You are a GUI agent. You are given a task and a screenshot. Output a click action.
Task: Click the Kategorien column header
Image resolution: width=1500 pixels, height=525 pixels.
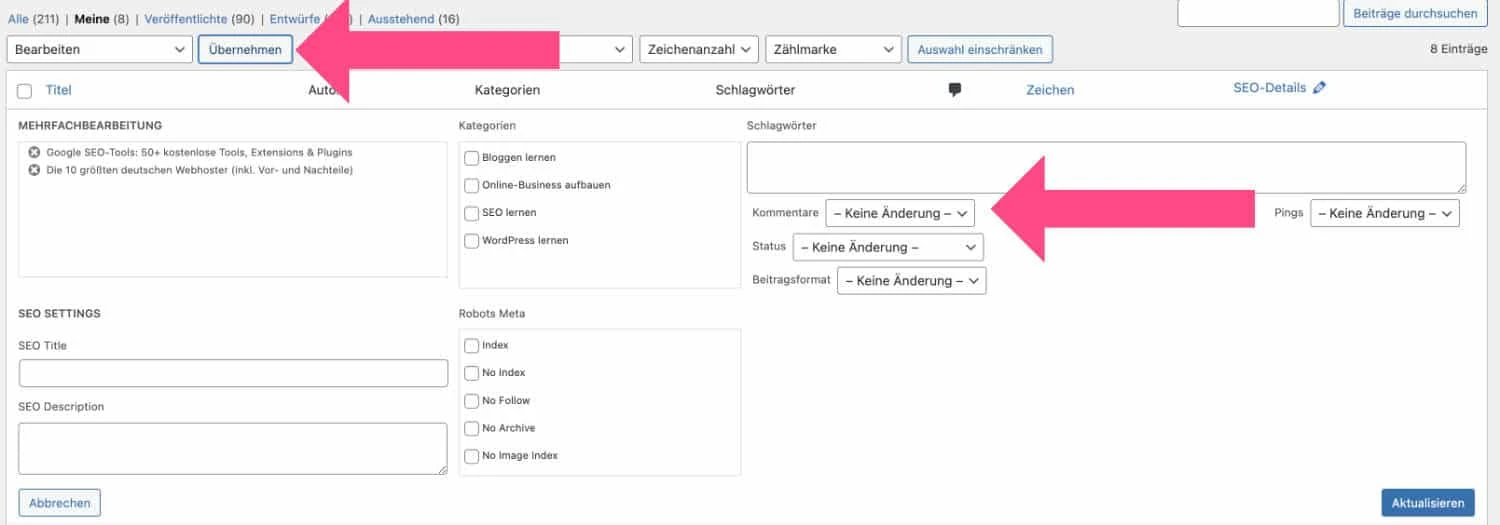tap(507, 90)
